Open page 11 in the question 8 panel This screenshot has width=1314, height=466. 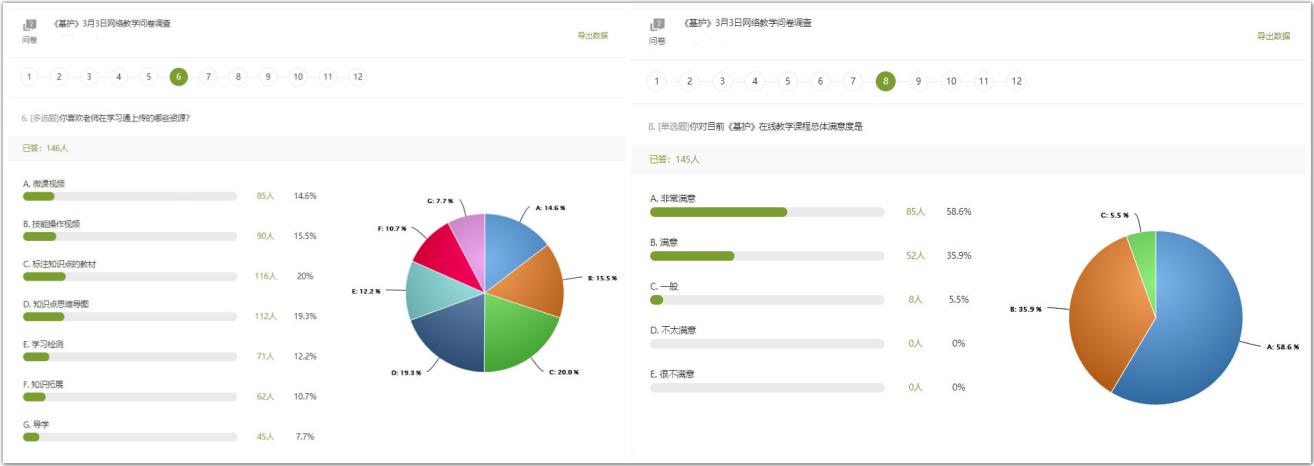pyautogui.click(x=983, y=81)
